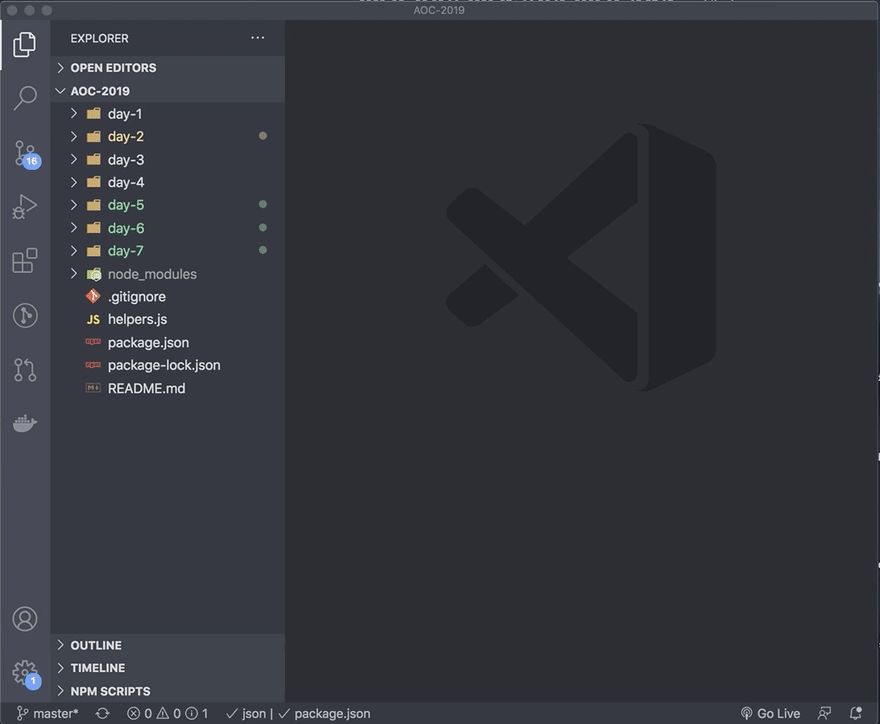Screen dimensions: 880x724
Task: Click the untracked dot on day-7
Action: 263,250
